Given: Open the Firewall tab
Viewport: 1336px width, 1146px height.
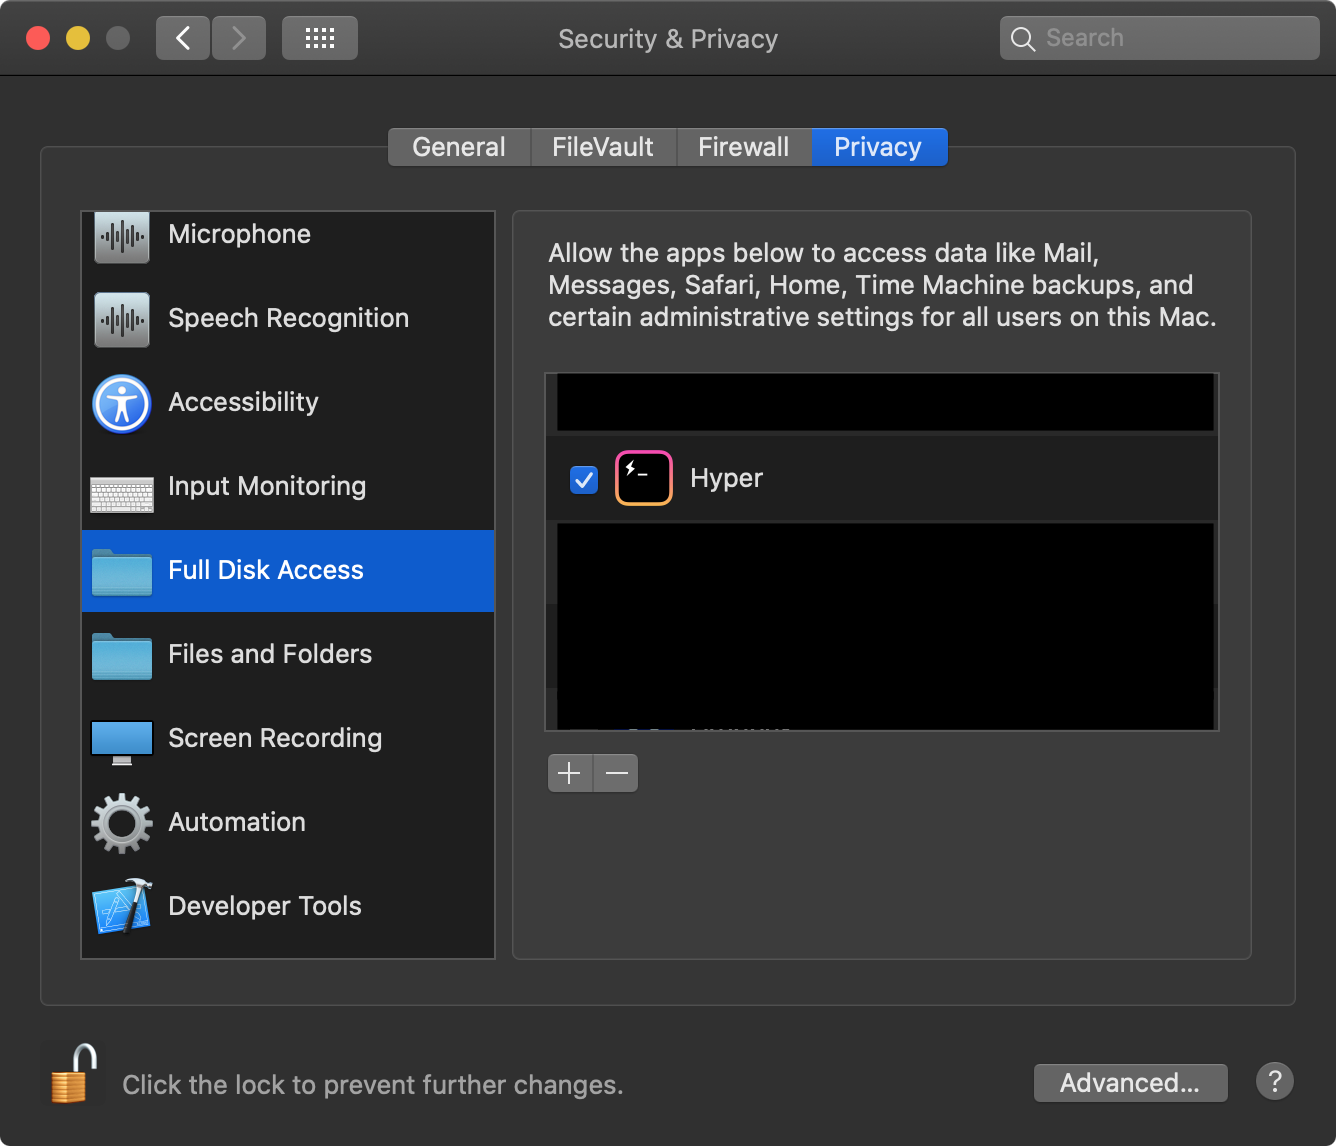Looking at the screenshot, I should coord(743,146).
